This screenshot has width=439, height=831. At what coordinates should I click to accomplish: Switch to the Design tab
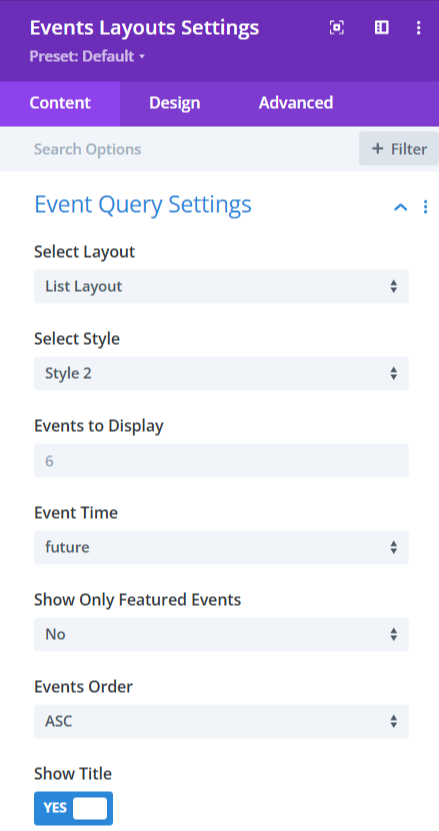pos(174,103)
